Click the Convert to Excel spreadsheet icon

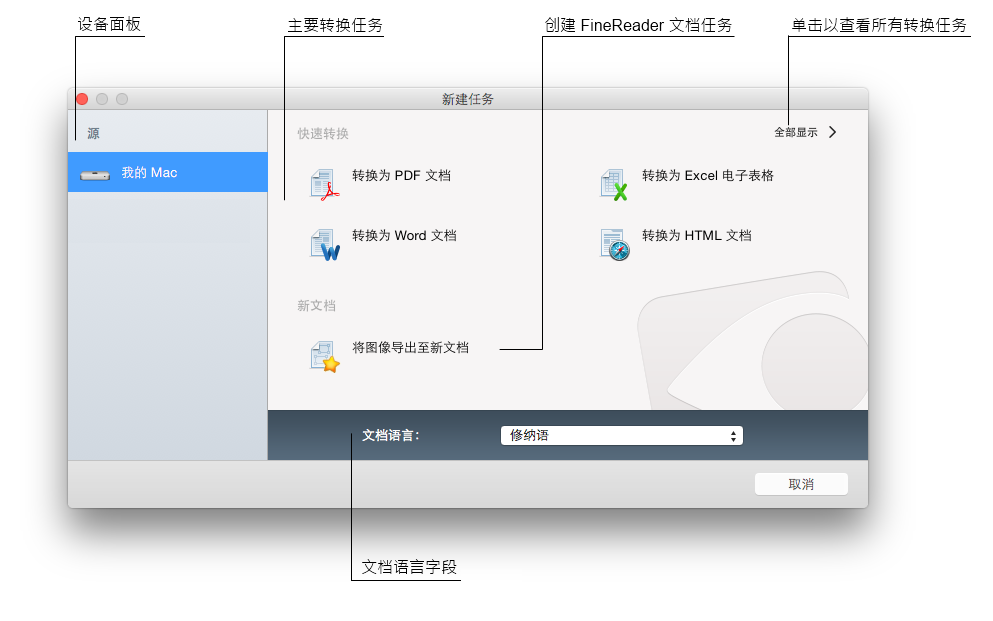pos(614,185)
